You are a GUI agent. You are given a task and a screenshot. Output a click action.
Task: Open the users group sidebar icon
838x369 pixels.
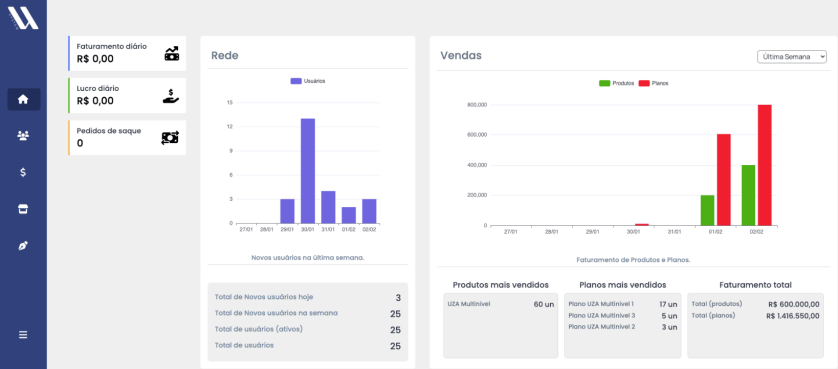(23, 136)
